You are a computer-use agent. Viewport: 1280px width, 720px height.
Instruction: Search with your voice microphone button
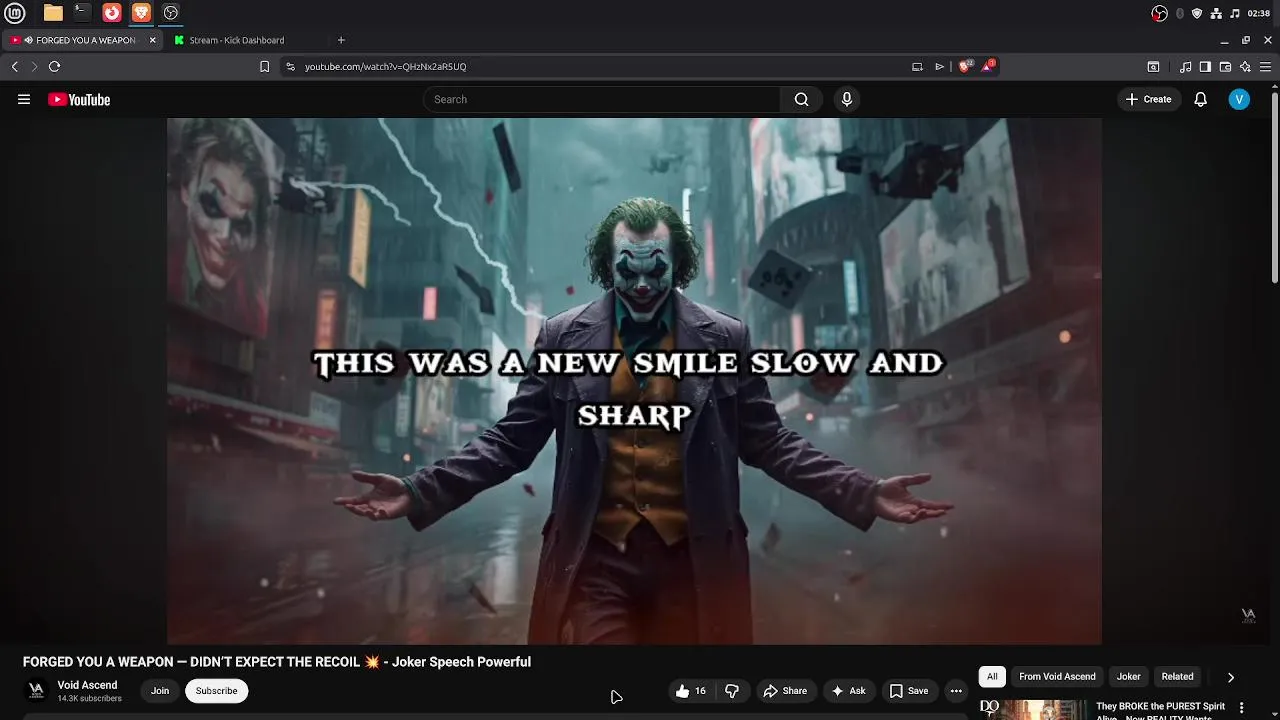pos(847,99)
